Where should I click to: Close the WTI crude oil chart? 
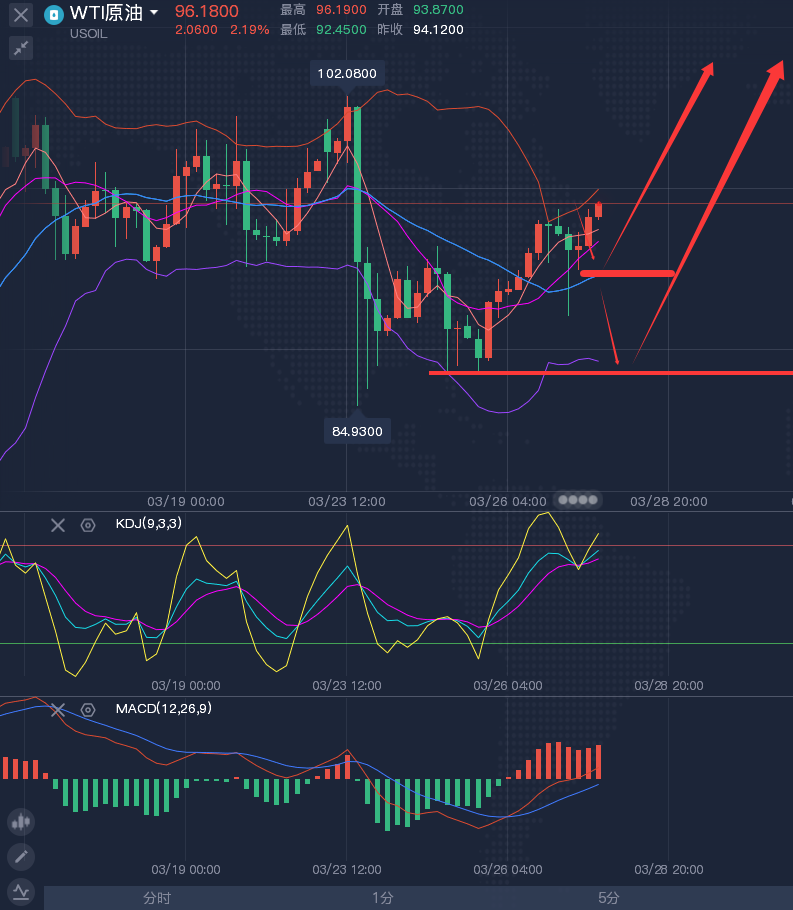click(20, 15)
